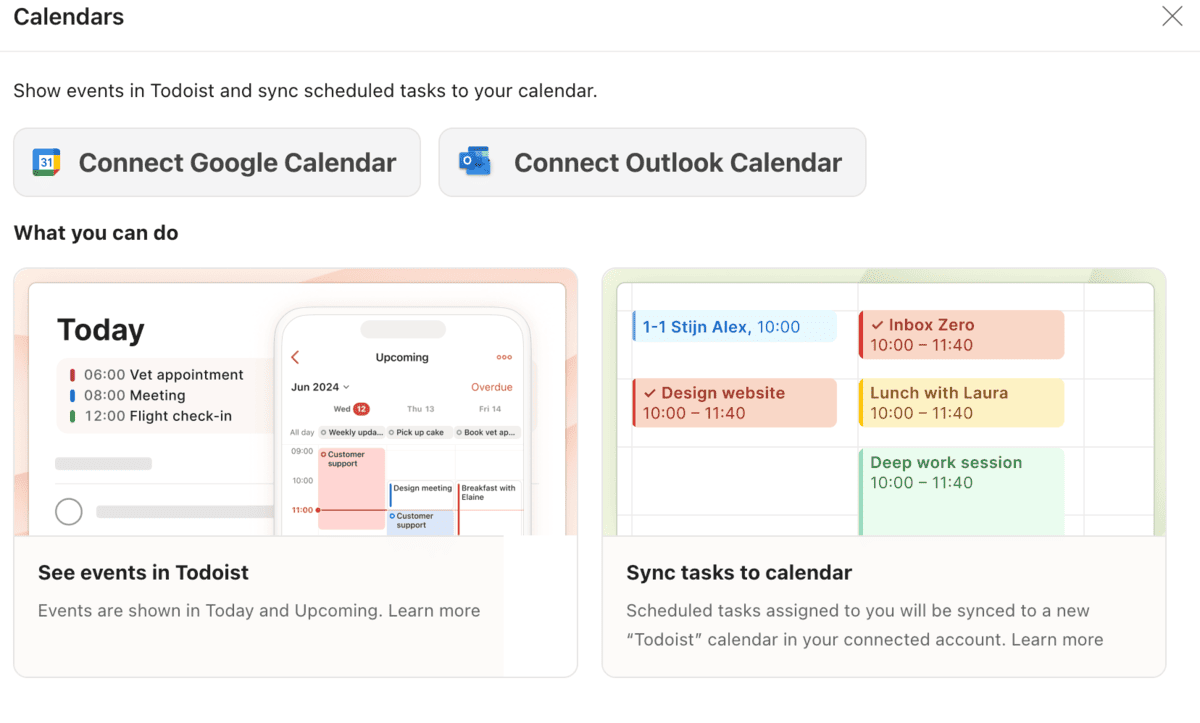The height and width of the screenshot is (723, 1200).
Task: Click Connect Google Calendar
Action: point(216,162)
